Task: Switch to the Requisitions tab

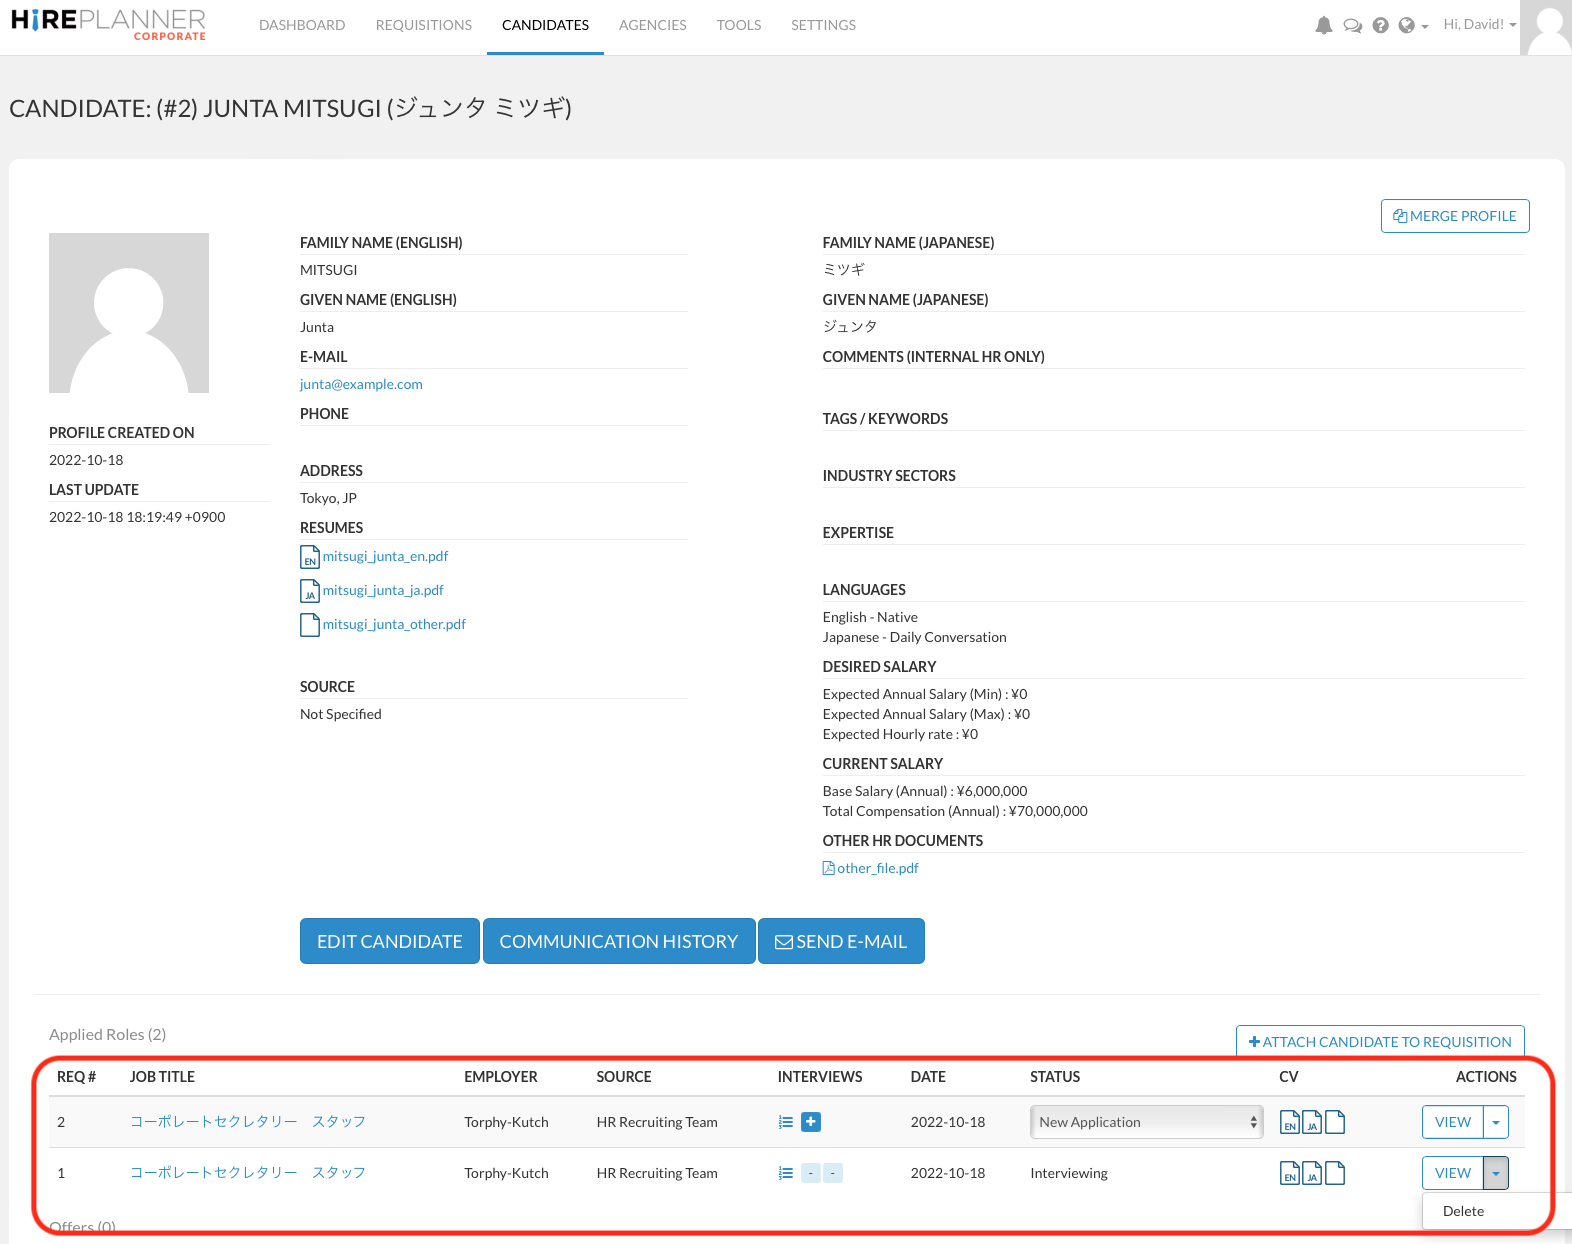Action: (x=423, y=25)
